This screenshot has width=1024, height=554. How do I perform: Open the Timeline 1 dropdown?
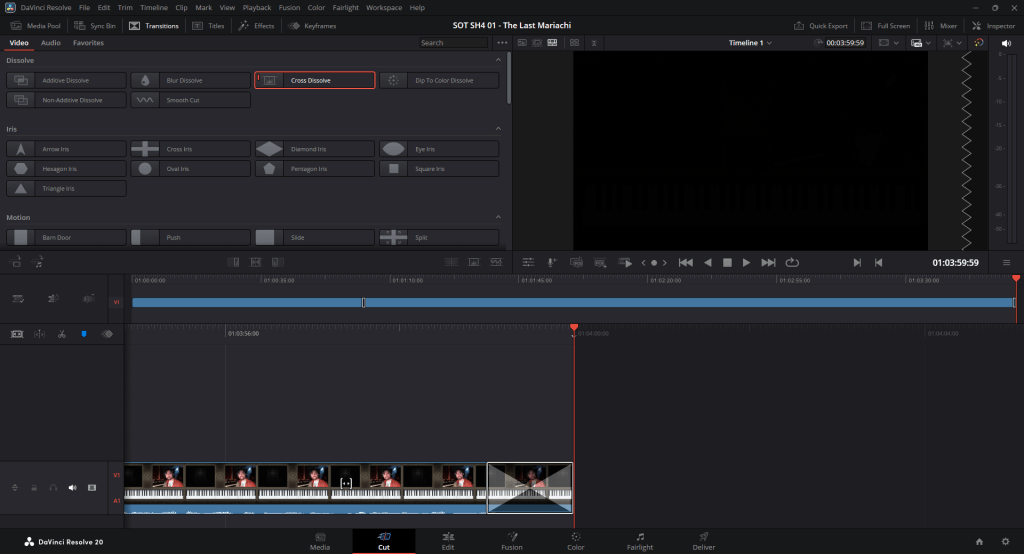750,43
